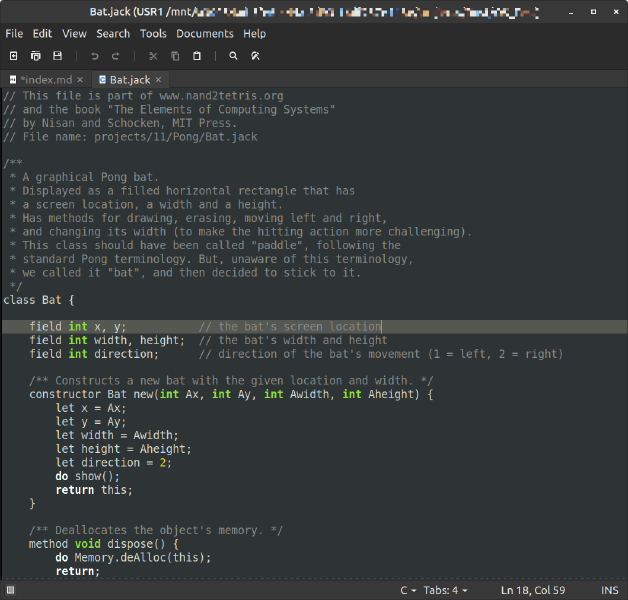Minimize the Bat.jack editor window

click(x=571, y=12)
